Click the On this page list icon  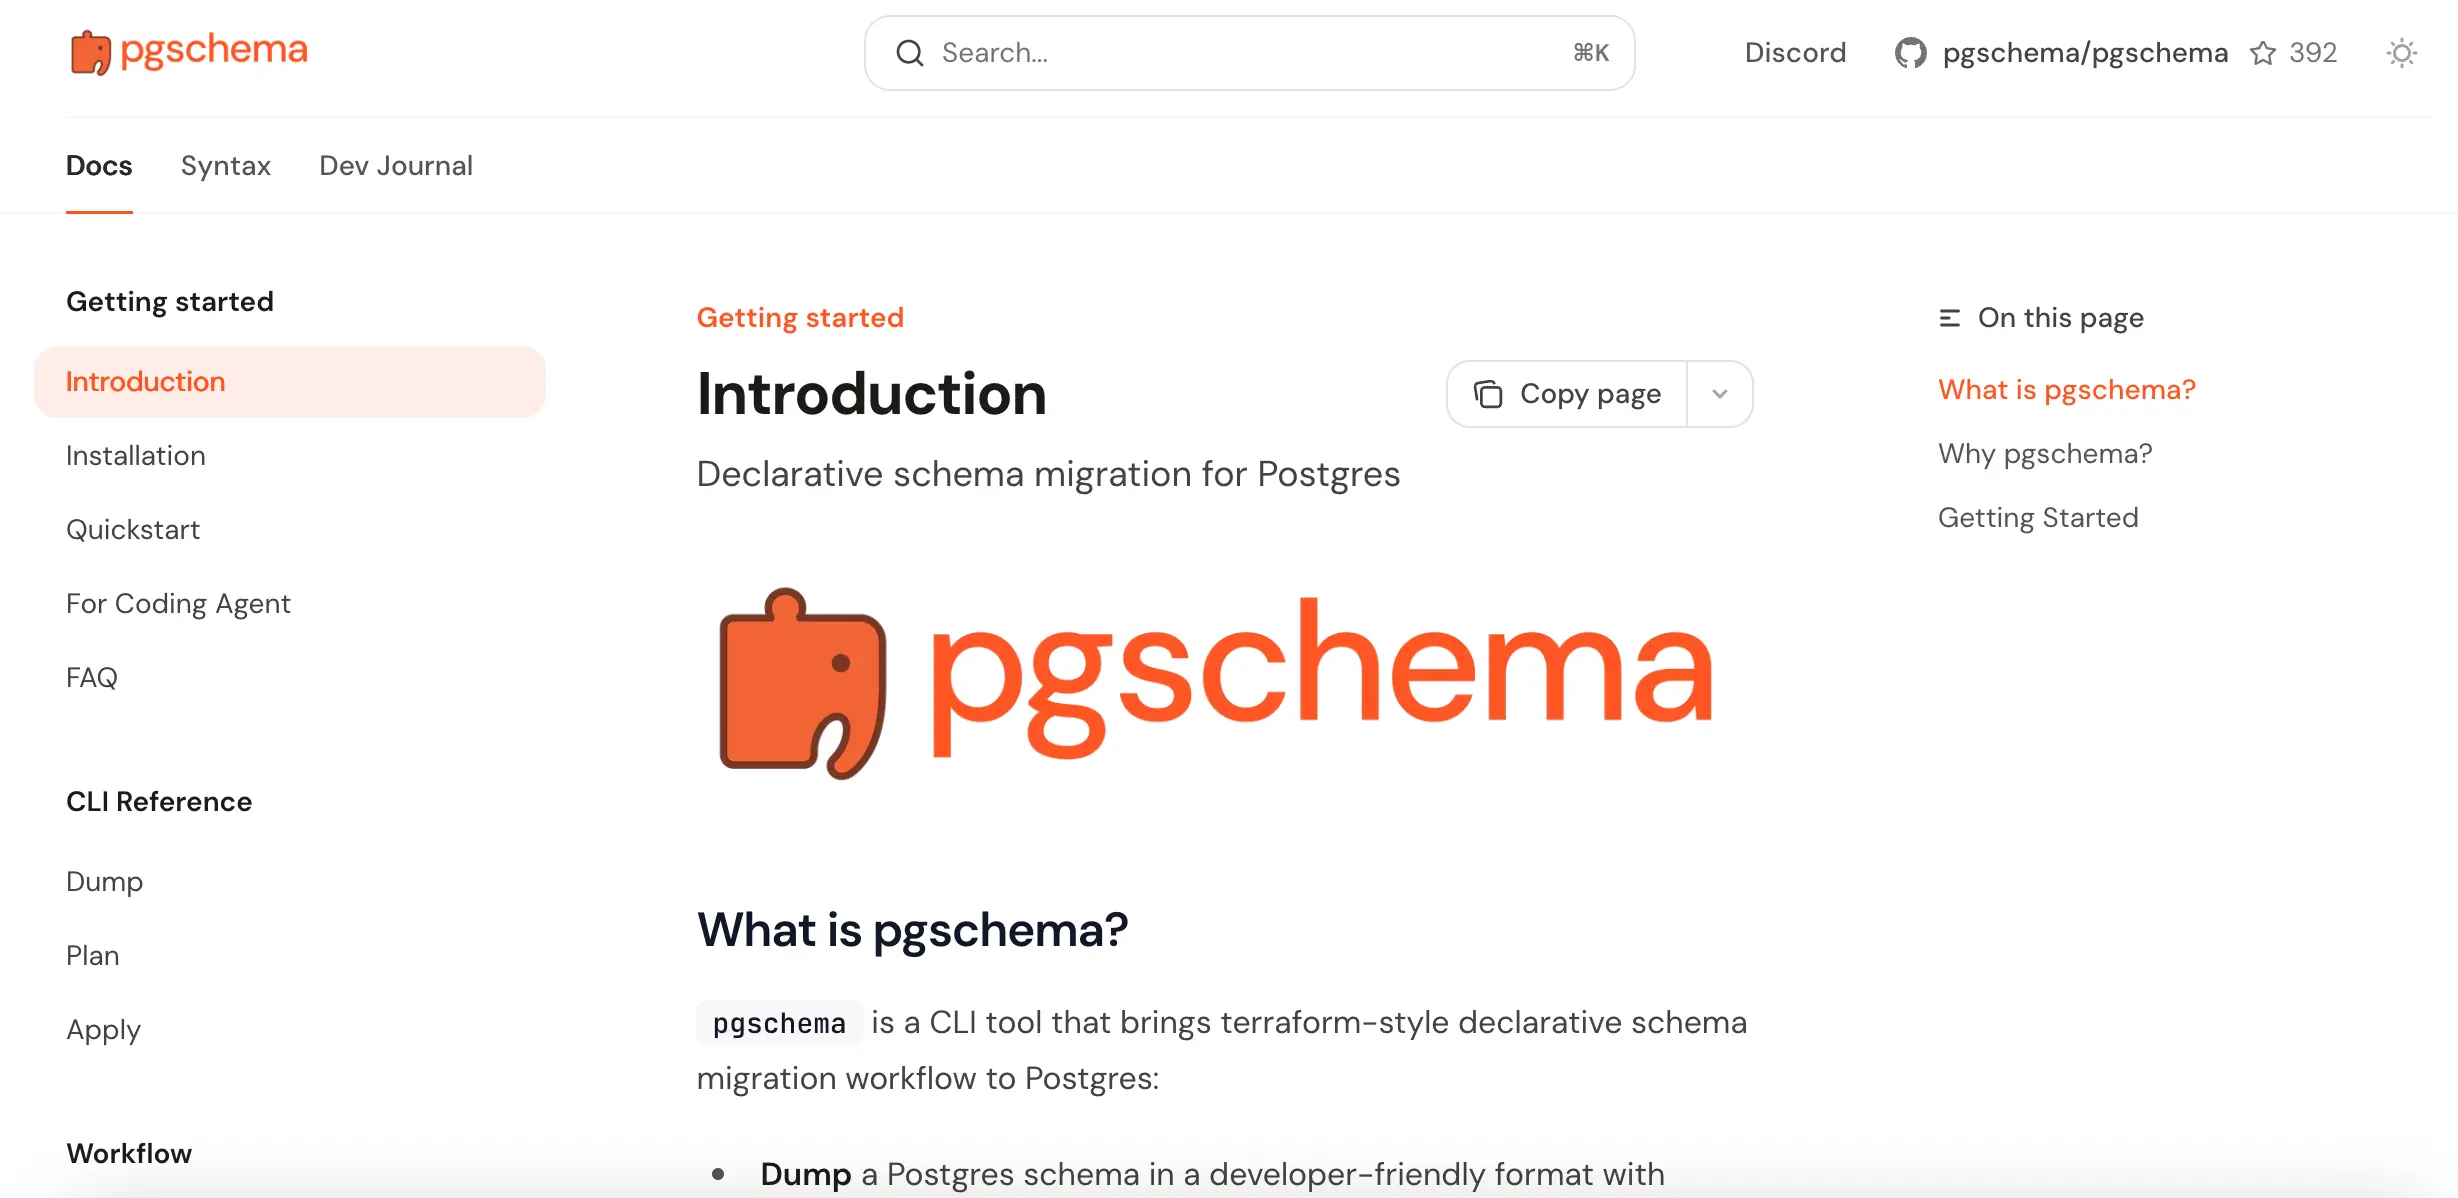point(1948,316)
